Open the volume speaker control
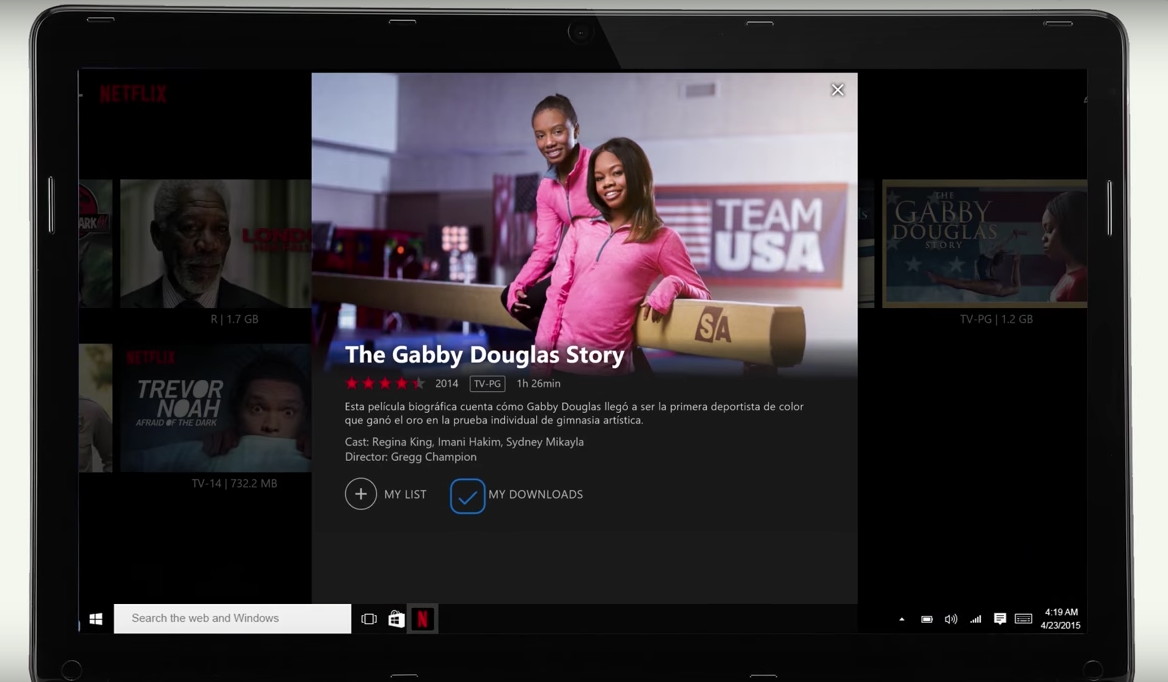 pyautogui.click(x=950, y=620)
